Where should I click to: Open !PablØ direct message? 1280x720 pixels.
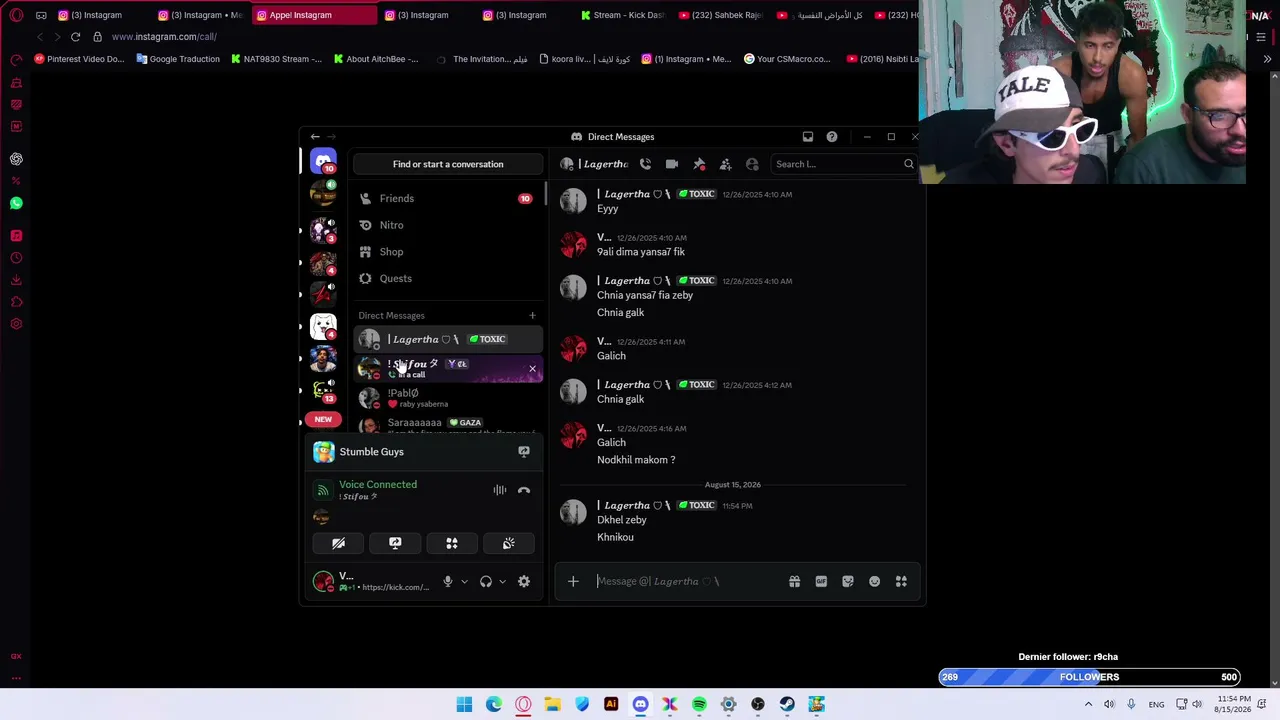pos(448,397)
